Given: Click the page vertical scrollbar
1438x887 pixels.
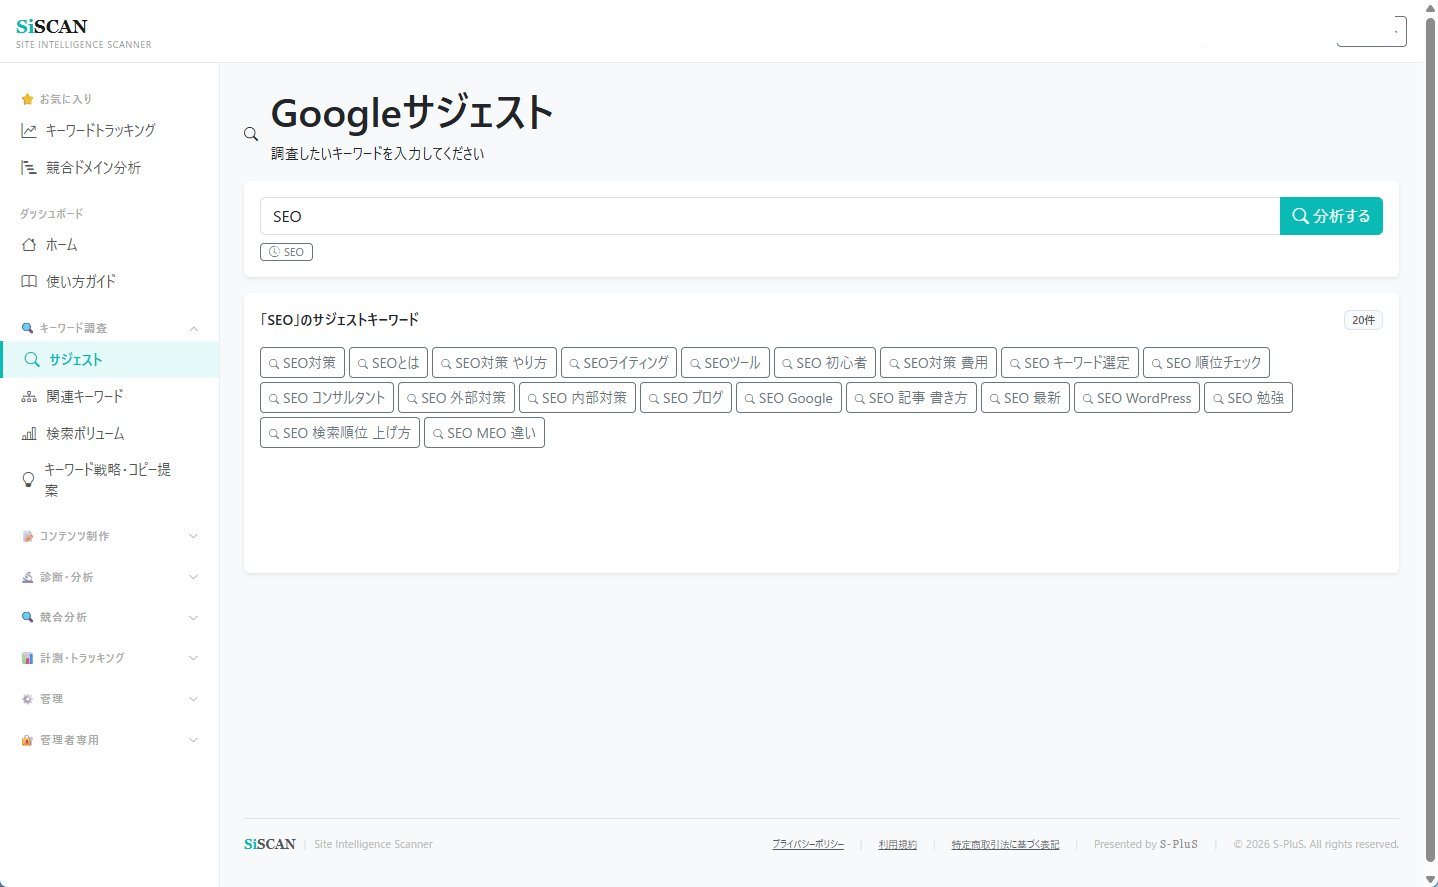Looking at the screenshot, I should point(1430,440).
